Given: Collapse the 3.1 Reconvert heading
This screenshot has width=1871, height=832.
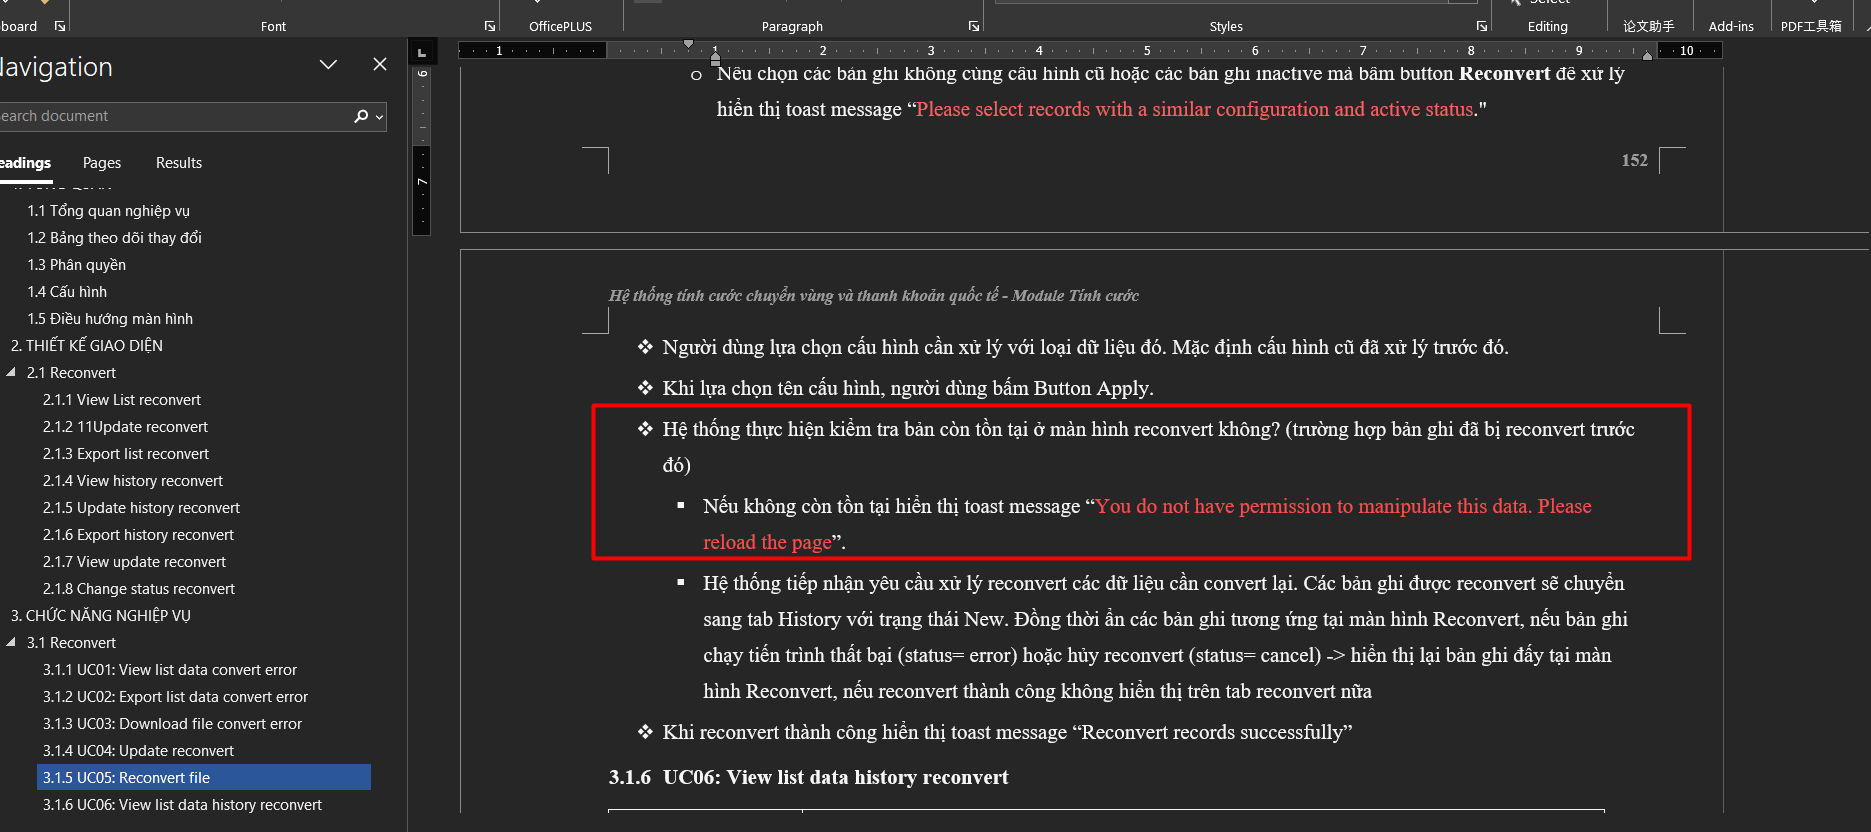Looking at the screenshot, I should (x=11, y=642).
